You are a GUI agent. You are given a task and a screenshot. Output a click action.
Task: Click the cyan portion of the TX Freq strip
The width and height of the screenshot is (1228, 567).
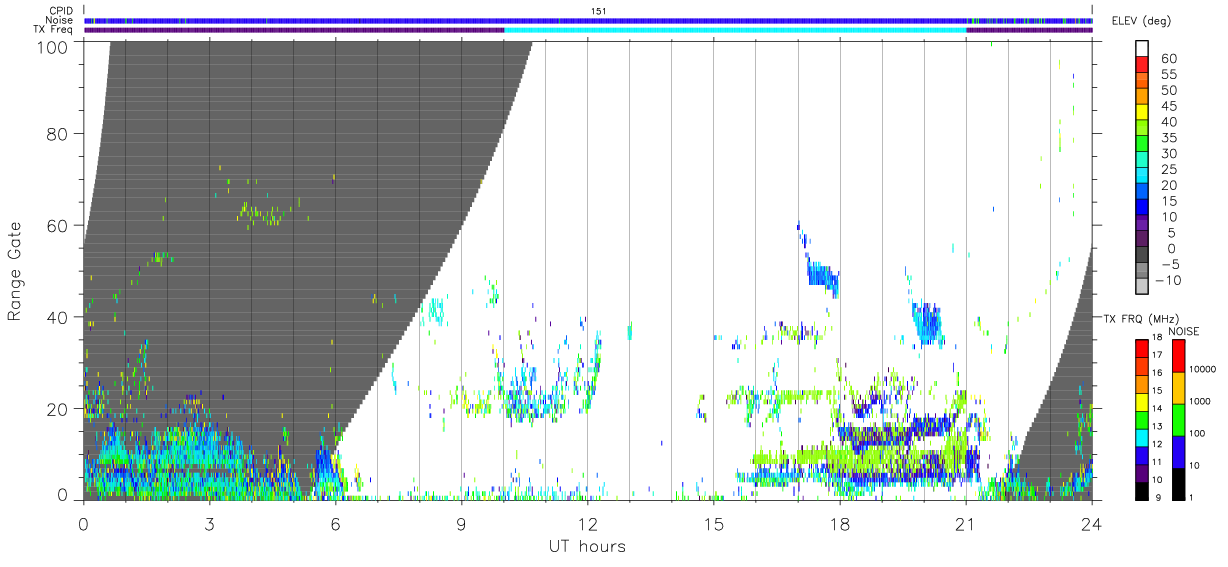[735, 30]
